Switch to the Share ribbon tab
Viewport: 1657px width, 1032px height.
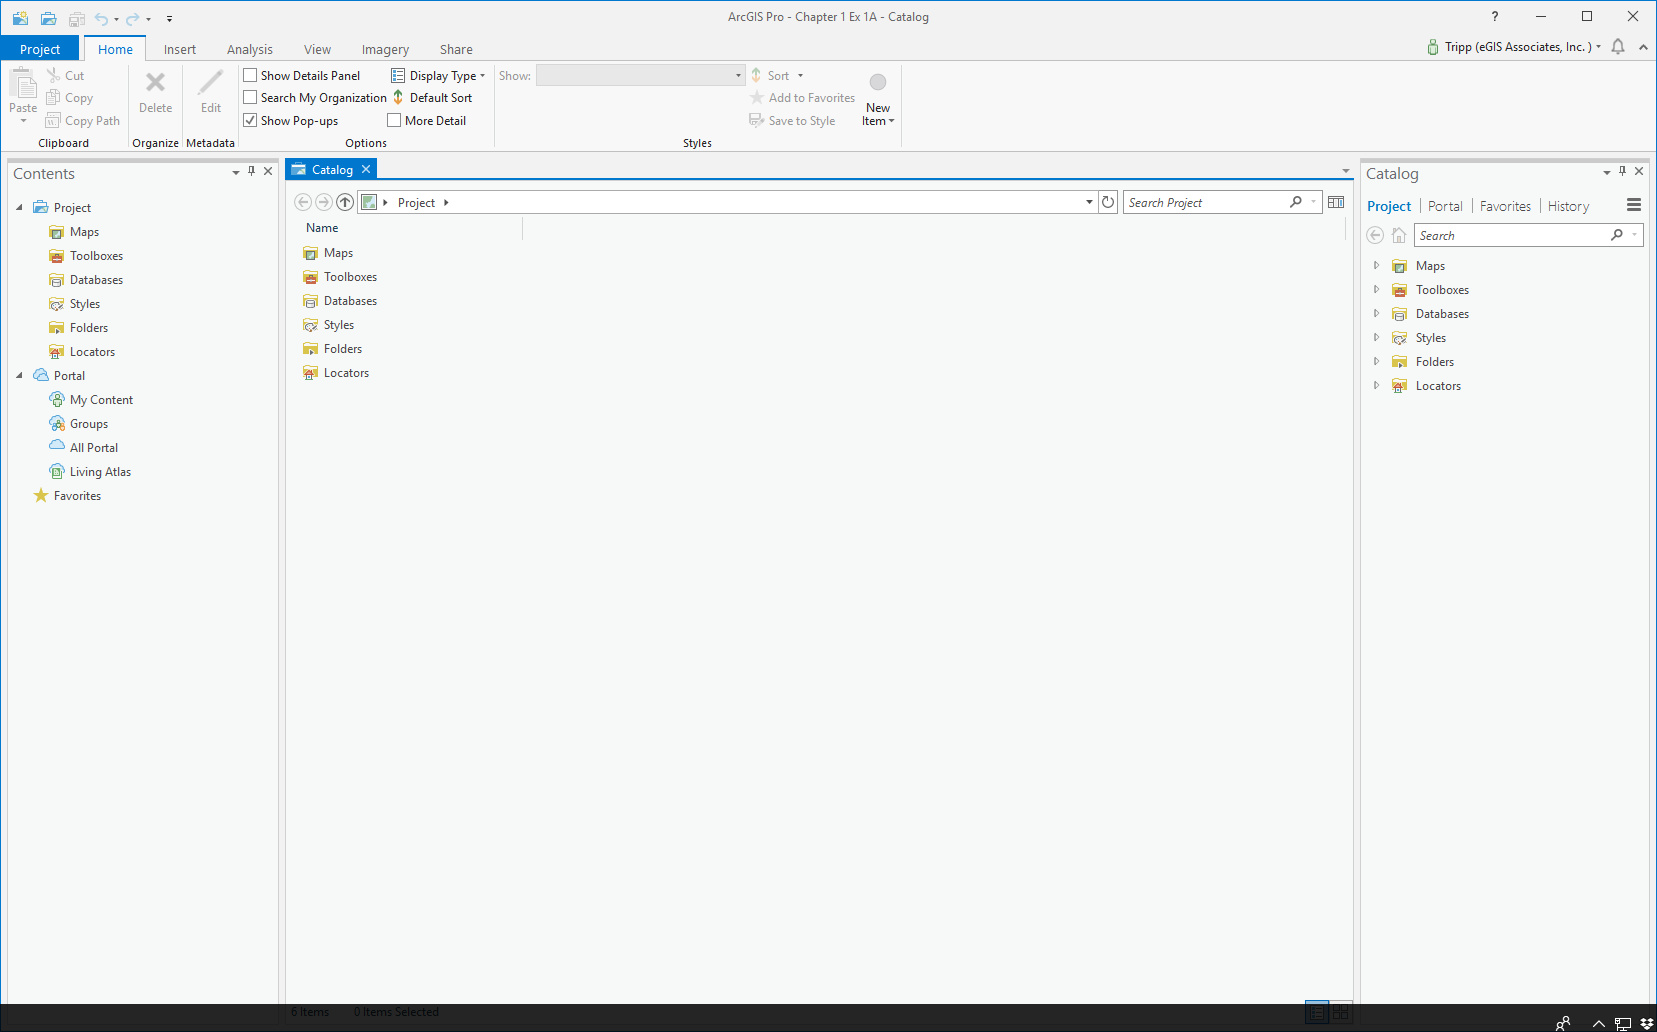point(456,49)
